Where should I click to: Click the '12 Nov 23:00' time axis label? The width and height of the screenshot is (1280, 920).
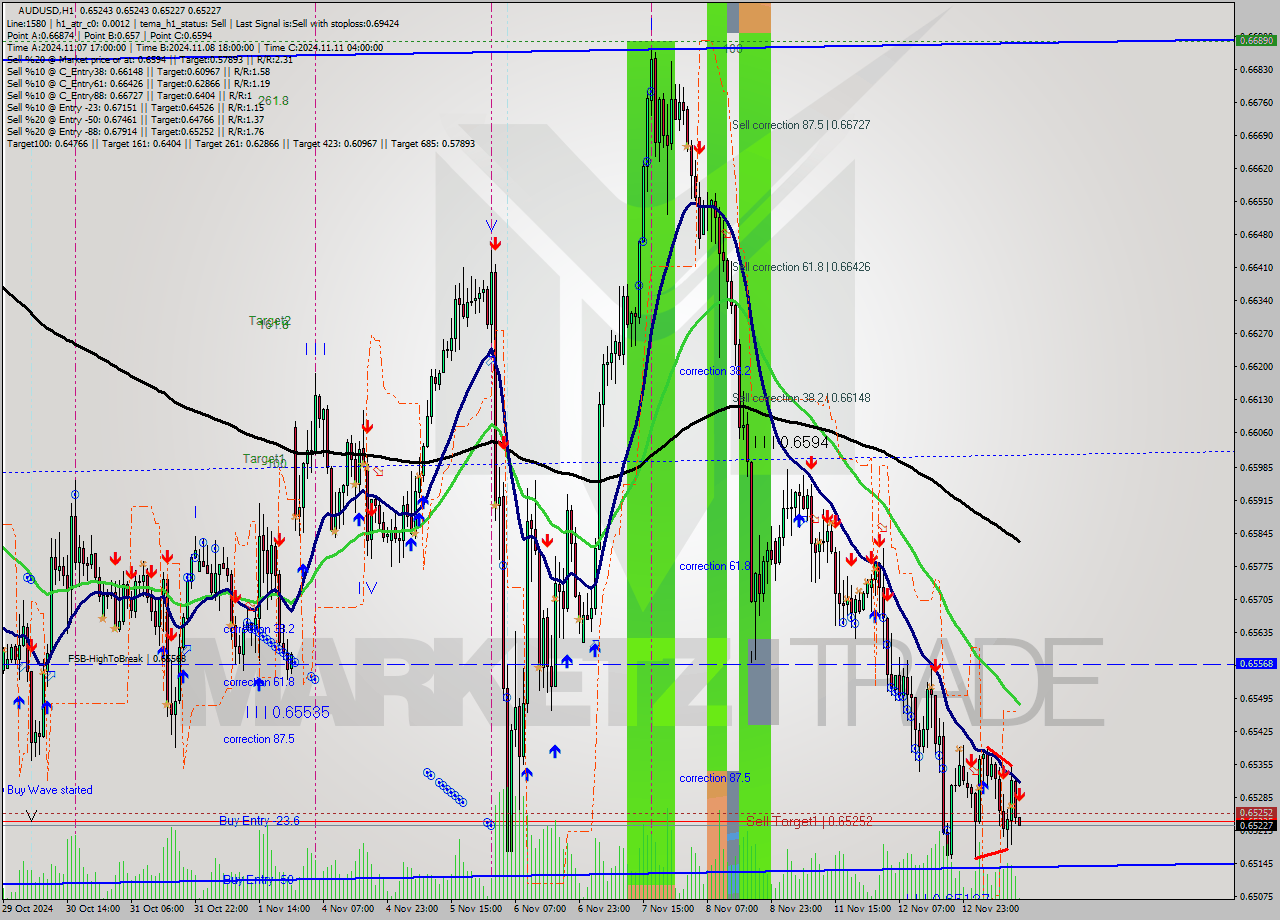991,909
